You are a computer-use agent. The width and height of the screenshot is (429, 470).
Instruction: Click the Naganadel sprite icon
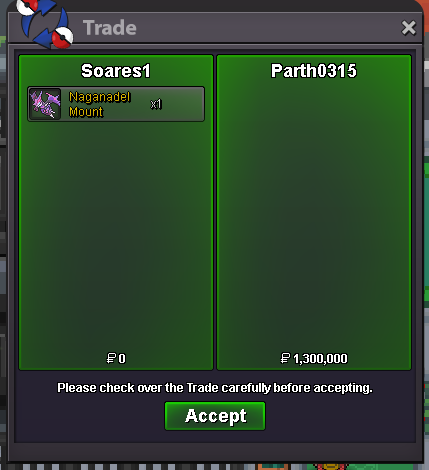point(45,104)
